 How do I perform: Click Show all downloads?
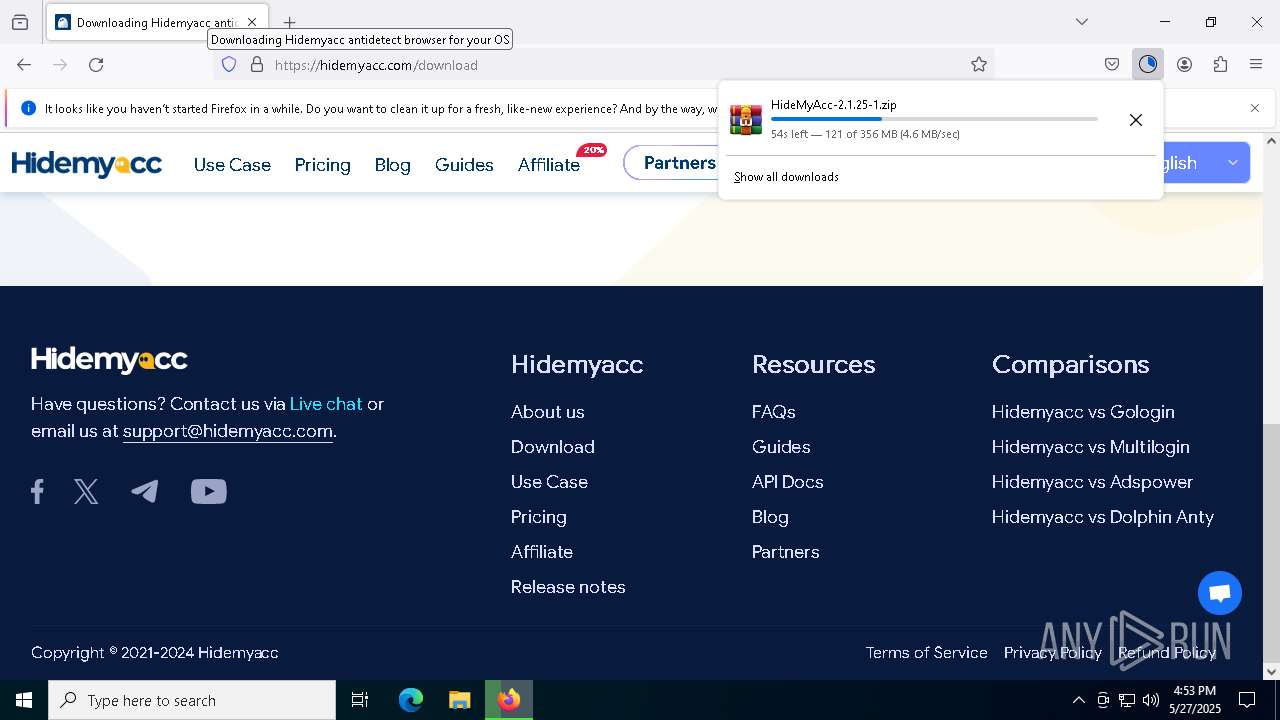click(786, 177)
